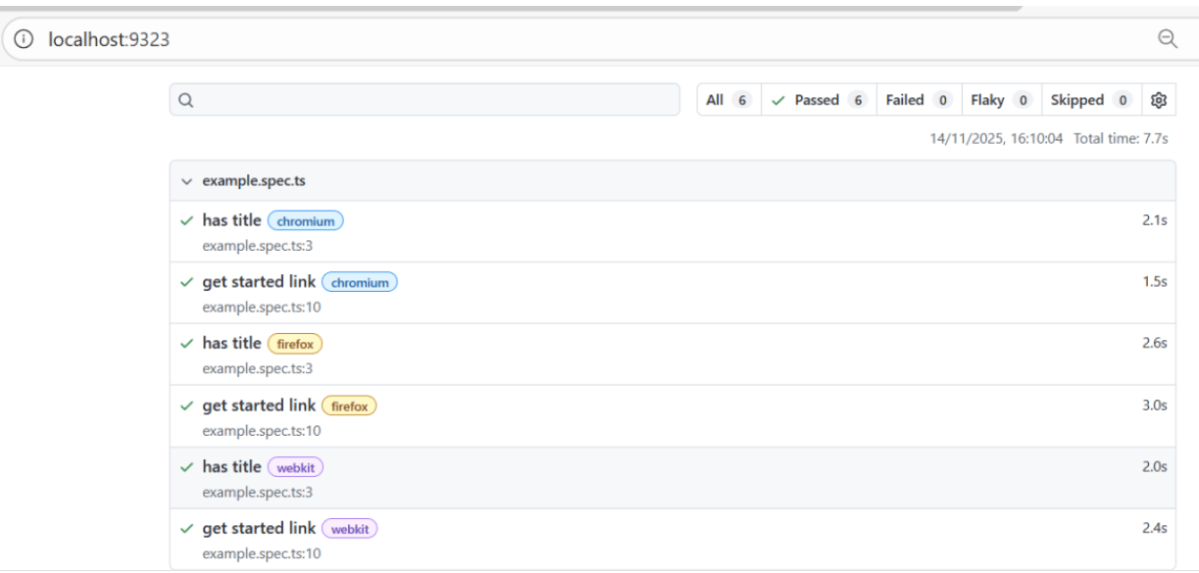
Task: Click the chromium badge on get started link
Action: click(359, 283)
